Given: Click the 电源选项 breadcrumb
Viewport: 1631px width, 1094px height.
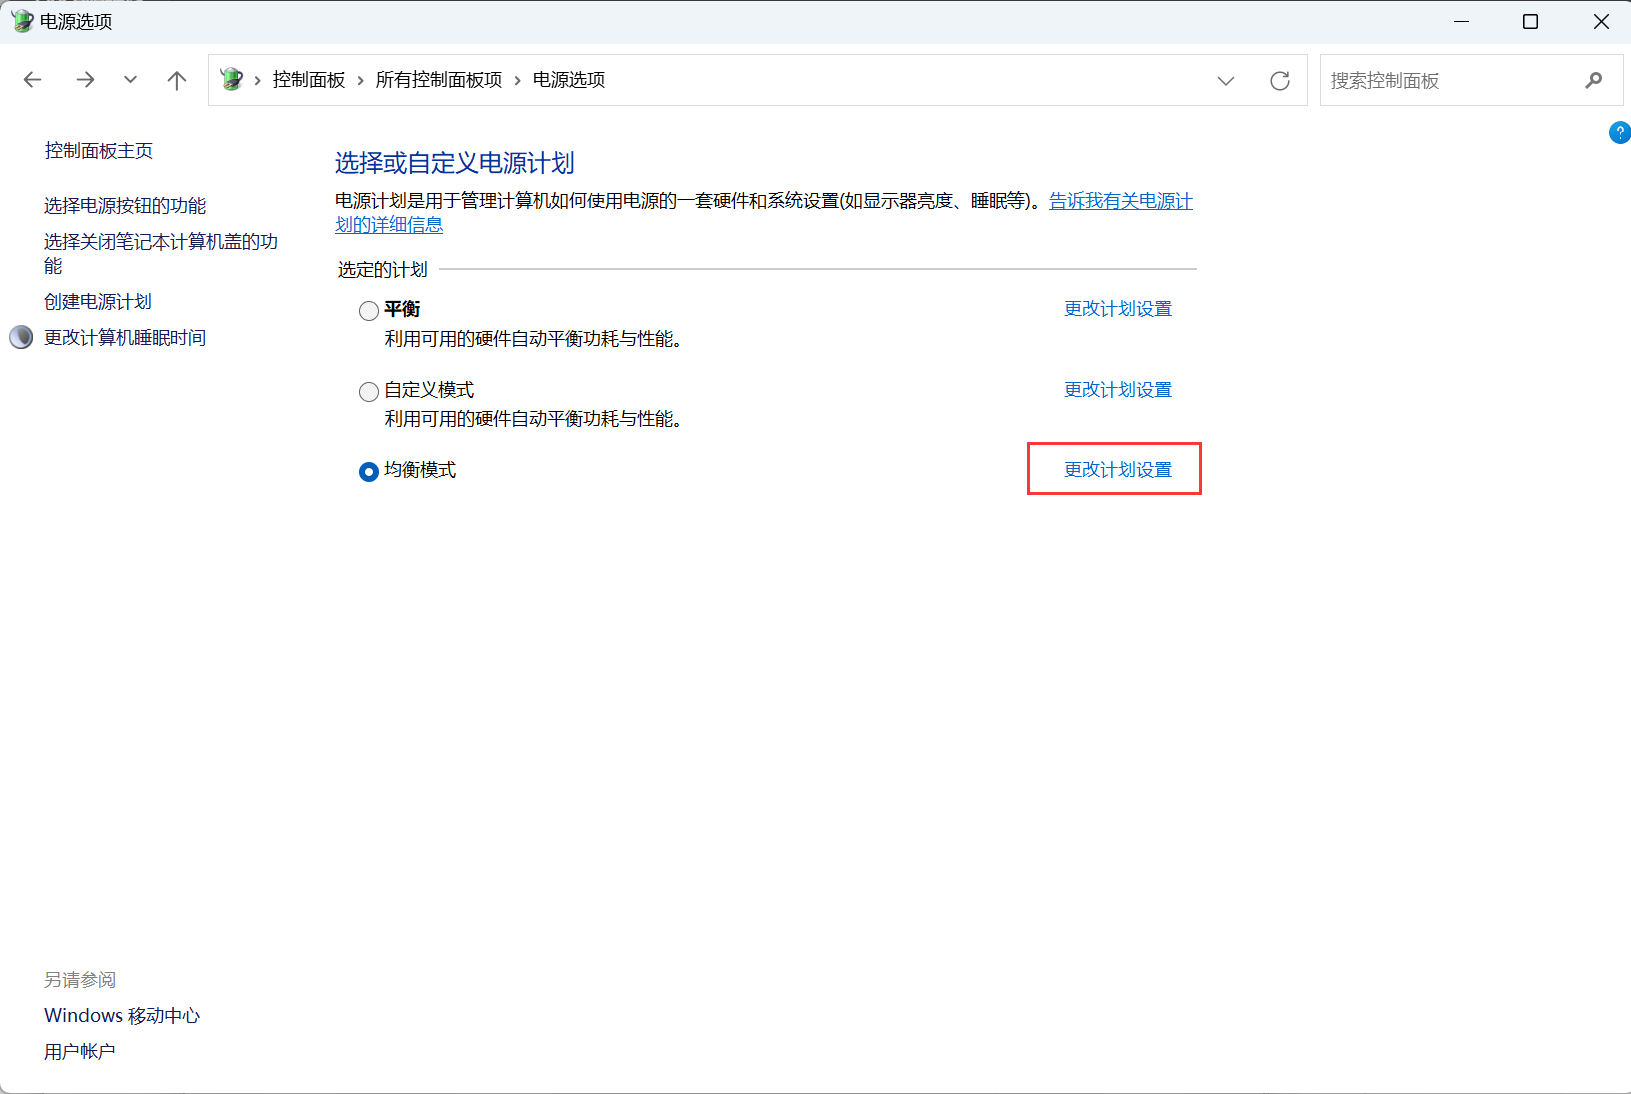Looking at the screenshot, I should click(x=569, y=80).
